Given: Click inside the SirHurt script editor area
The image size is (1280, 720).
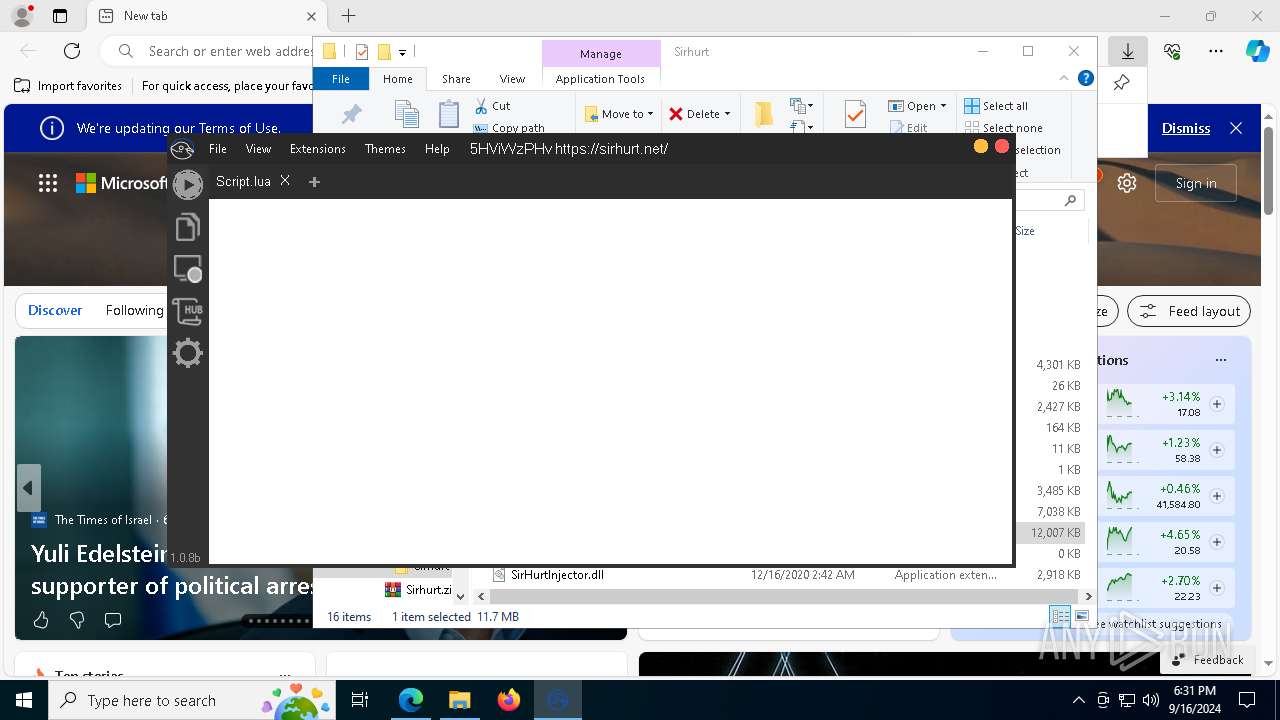Looking at the screenshot, I should (610, 381).
